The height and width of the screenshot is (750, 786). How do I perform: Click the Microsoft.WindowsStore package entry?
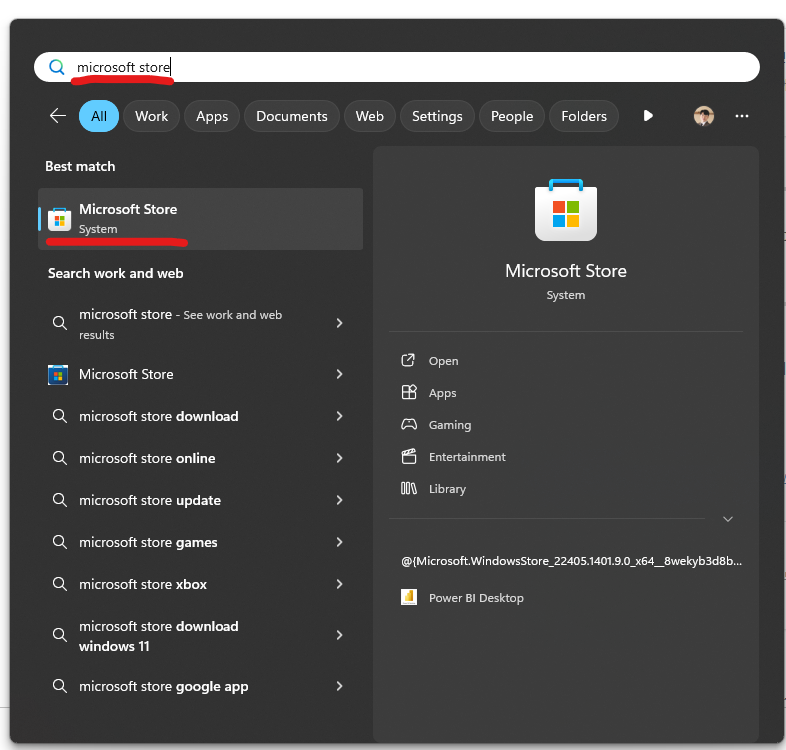(571, 561)
